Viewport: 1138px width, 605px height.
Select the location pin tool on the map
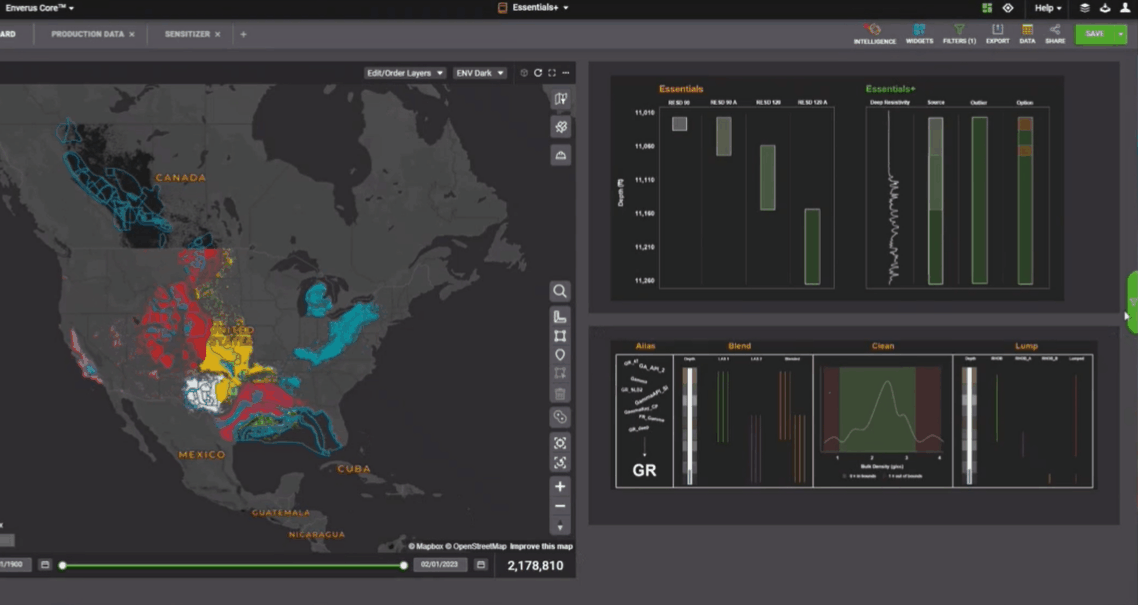[x=560, y=355]
